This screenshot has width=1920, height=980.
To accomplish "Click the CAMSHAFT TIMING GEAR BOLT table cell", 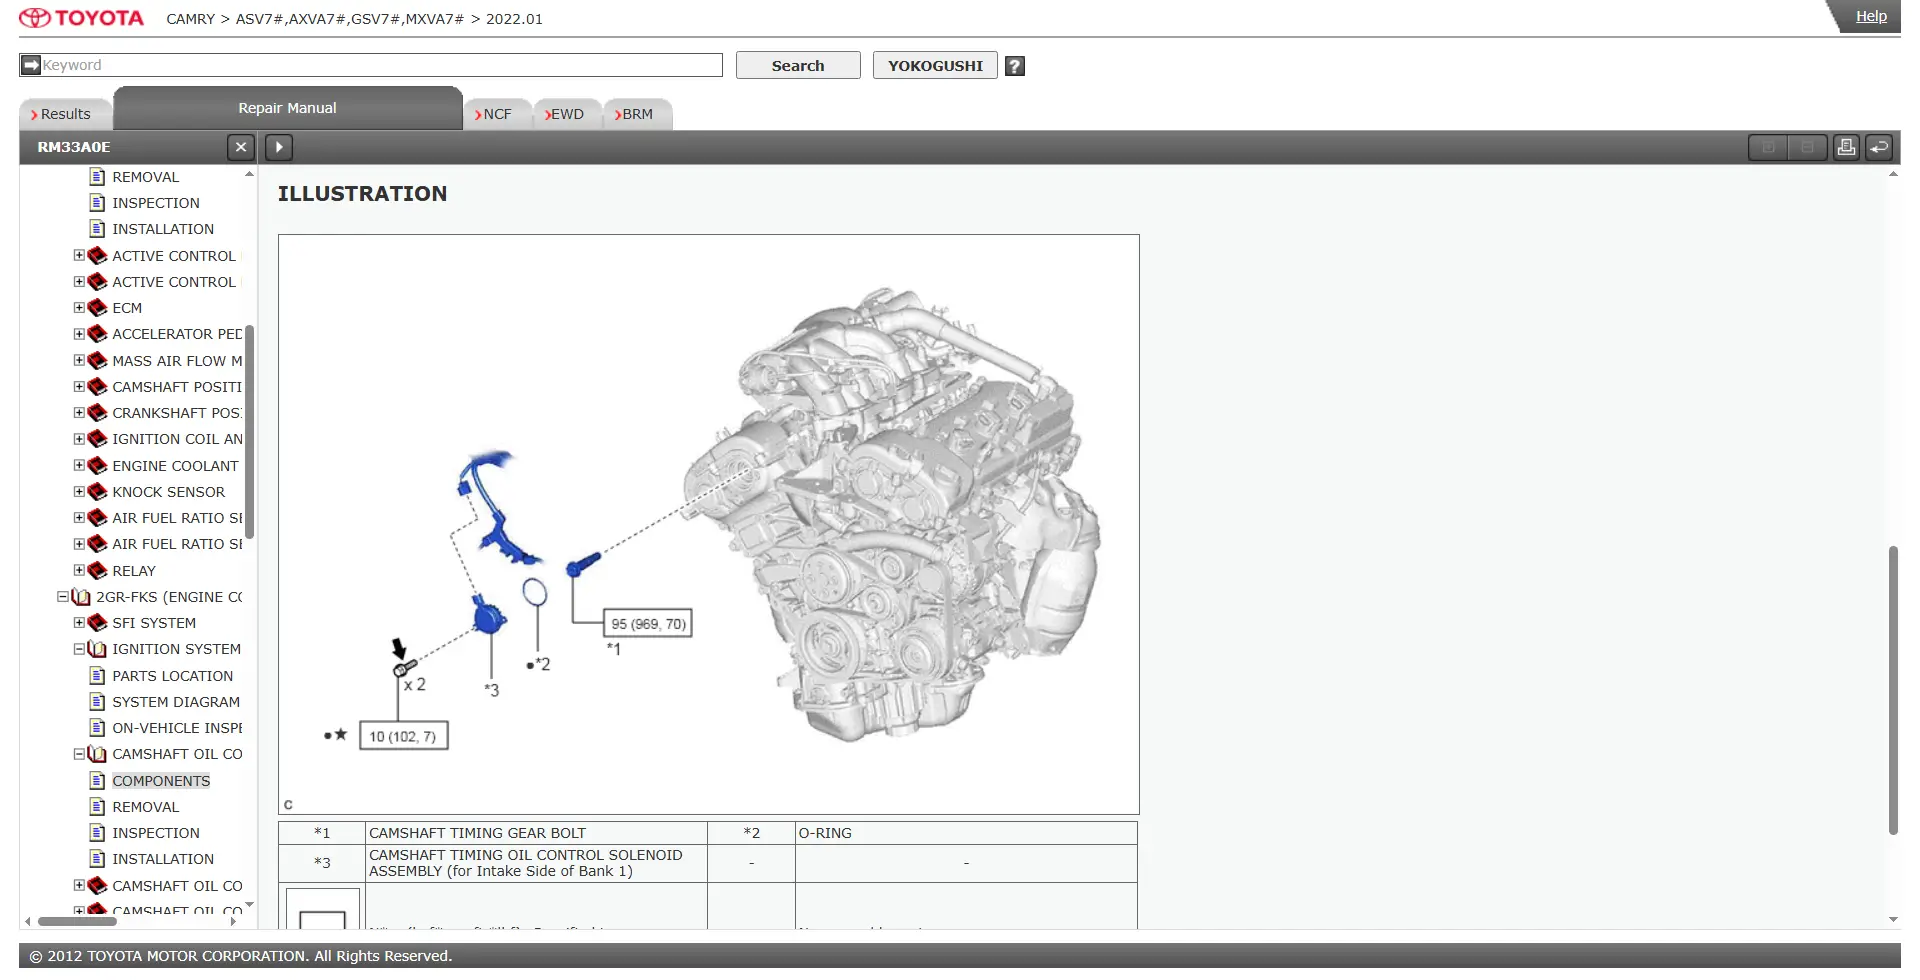I will pyautogui.click(x=536, y=833).
